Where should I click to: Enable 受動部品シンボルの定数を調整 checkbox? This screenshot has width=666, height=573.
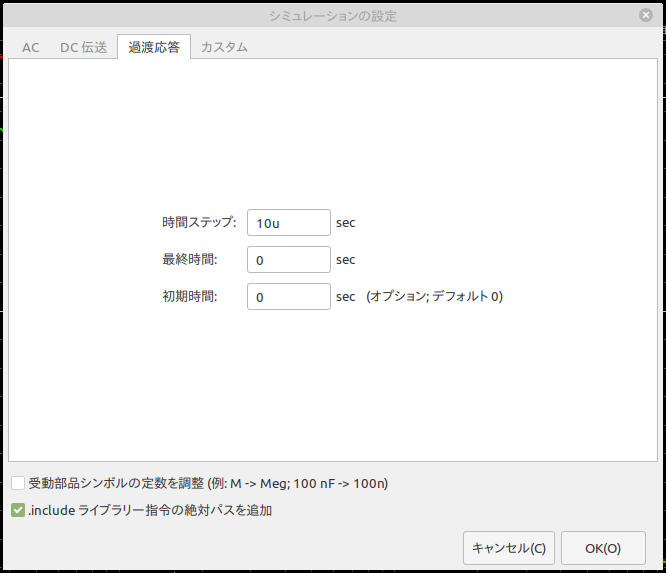pos(18,483)
